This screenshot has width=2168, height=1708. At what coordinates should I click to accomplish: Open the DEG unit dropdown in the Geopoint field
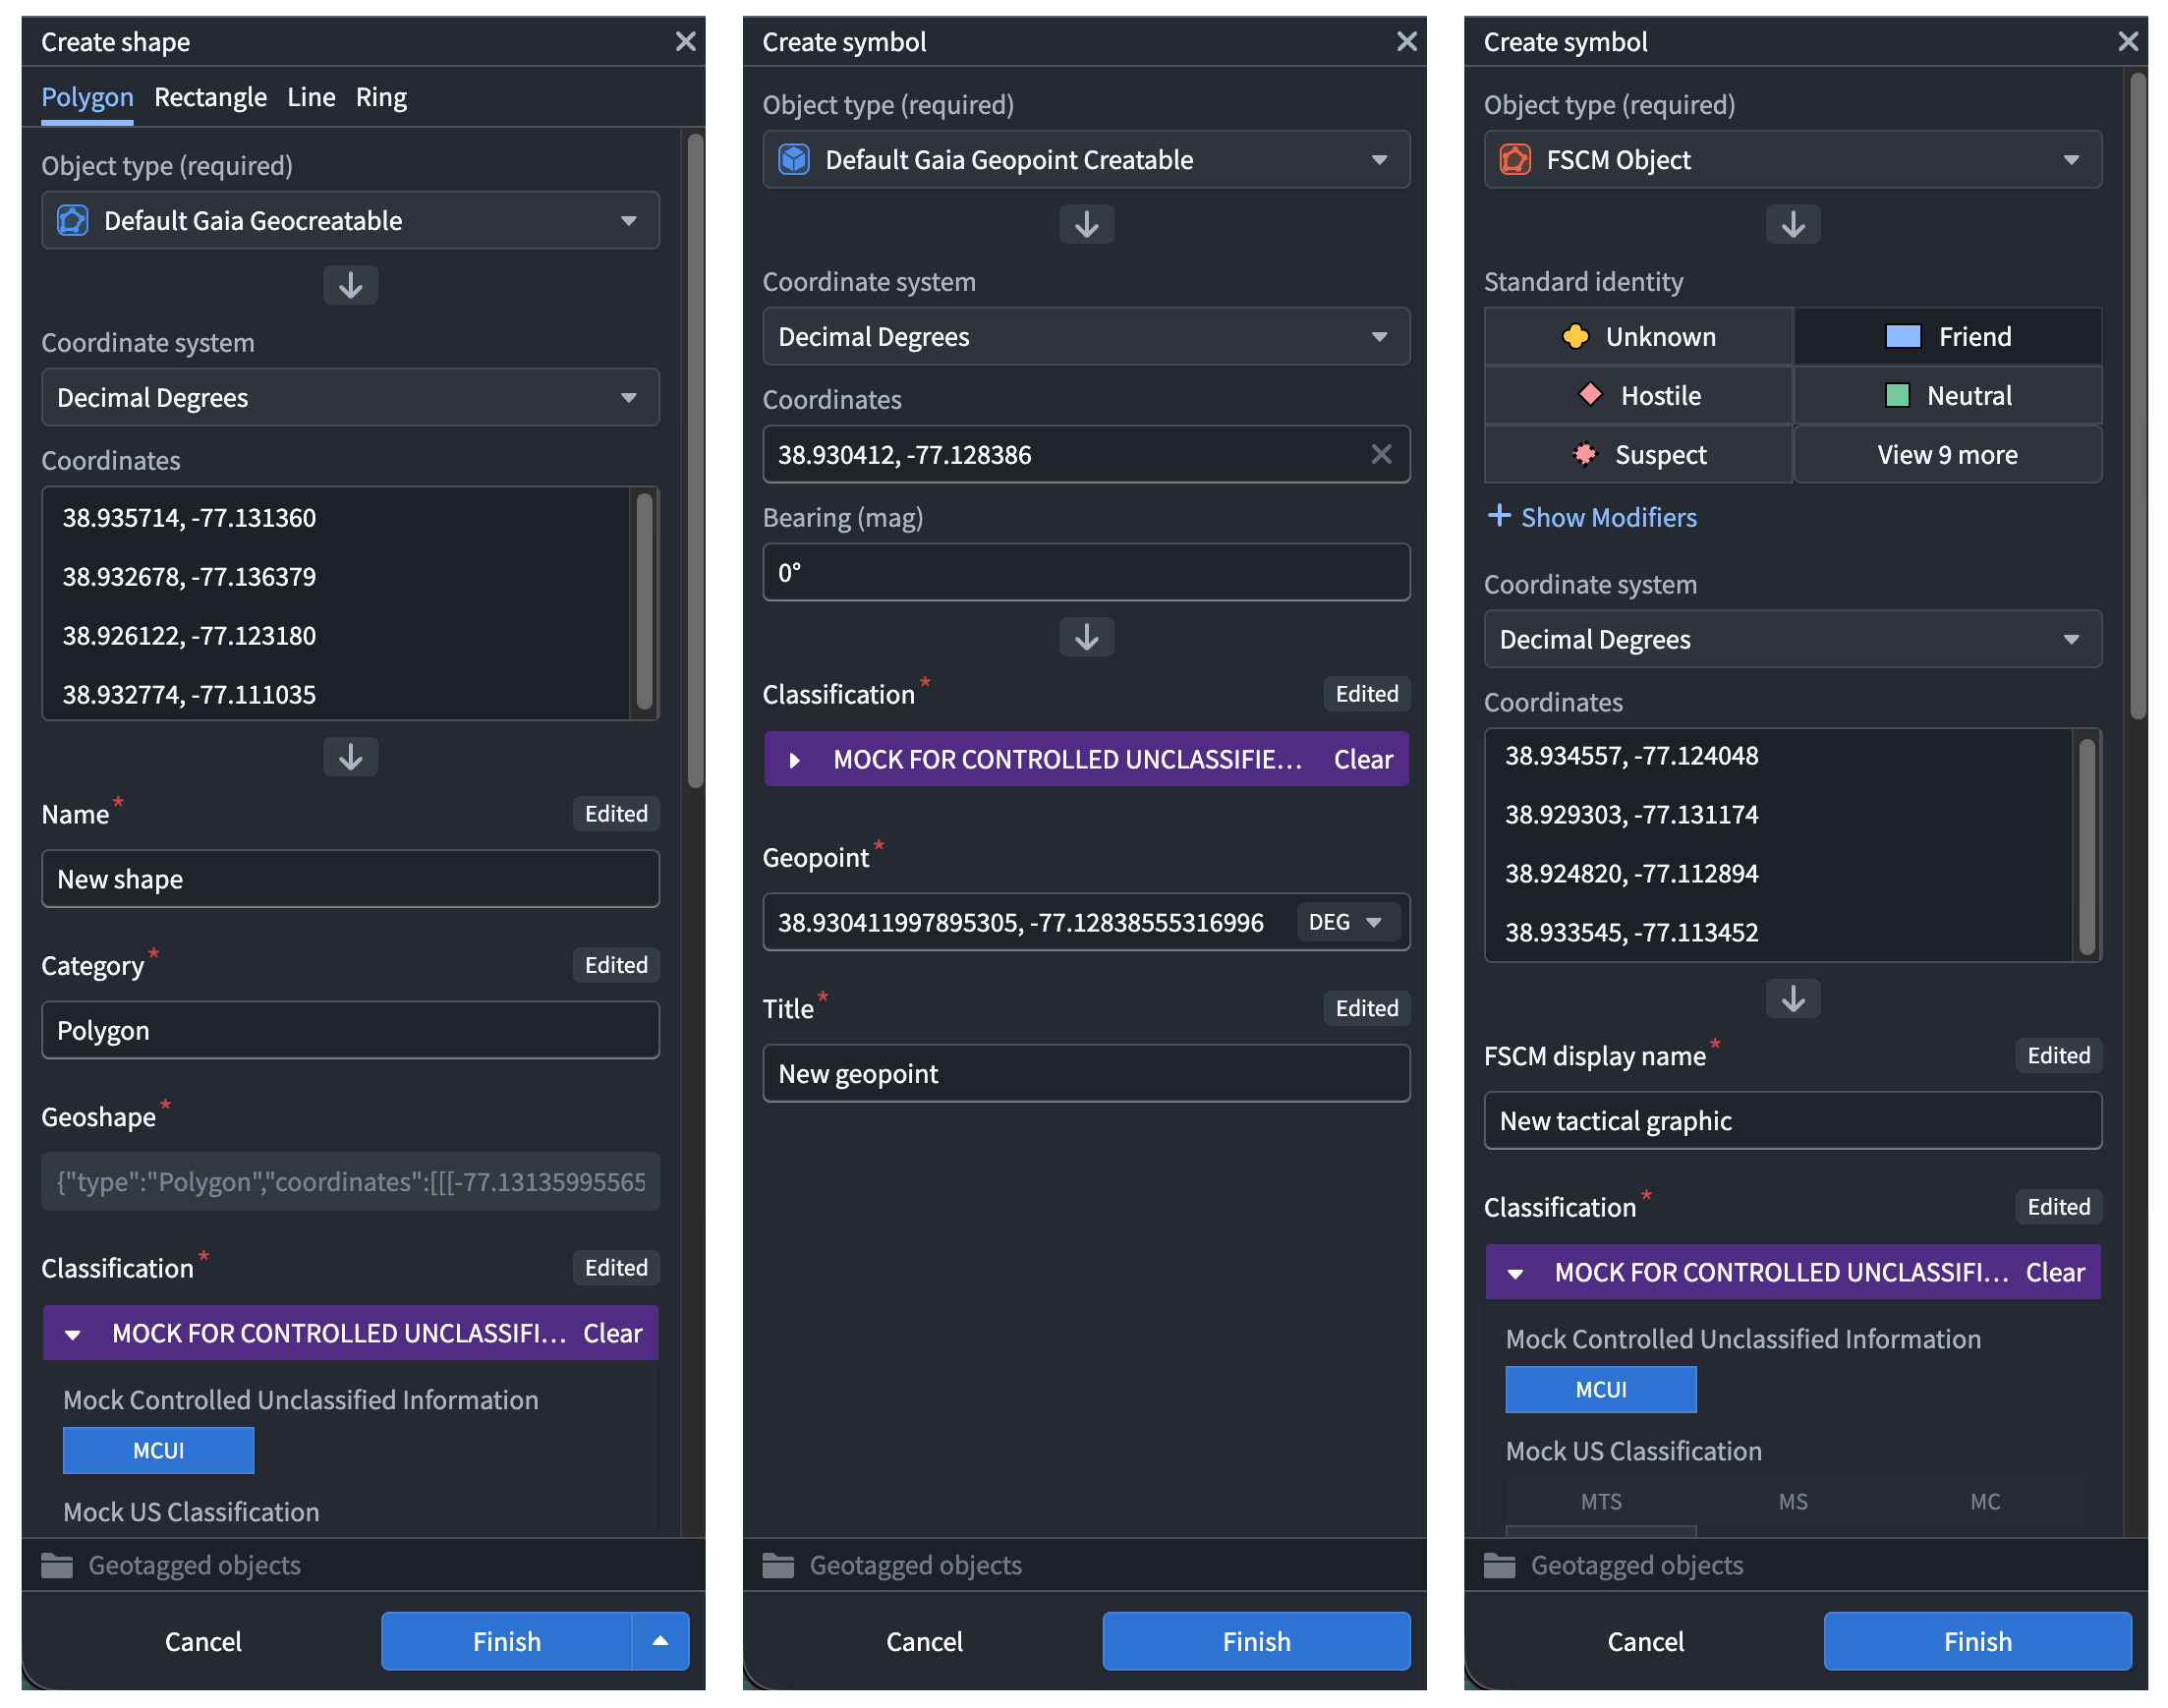coord(1346,922)
